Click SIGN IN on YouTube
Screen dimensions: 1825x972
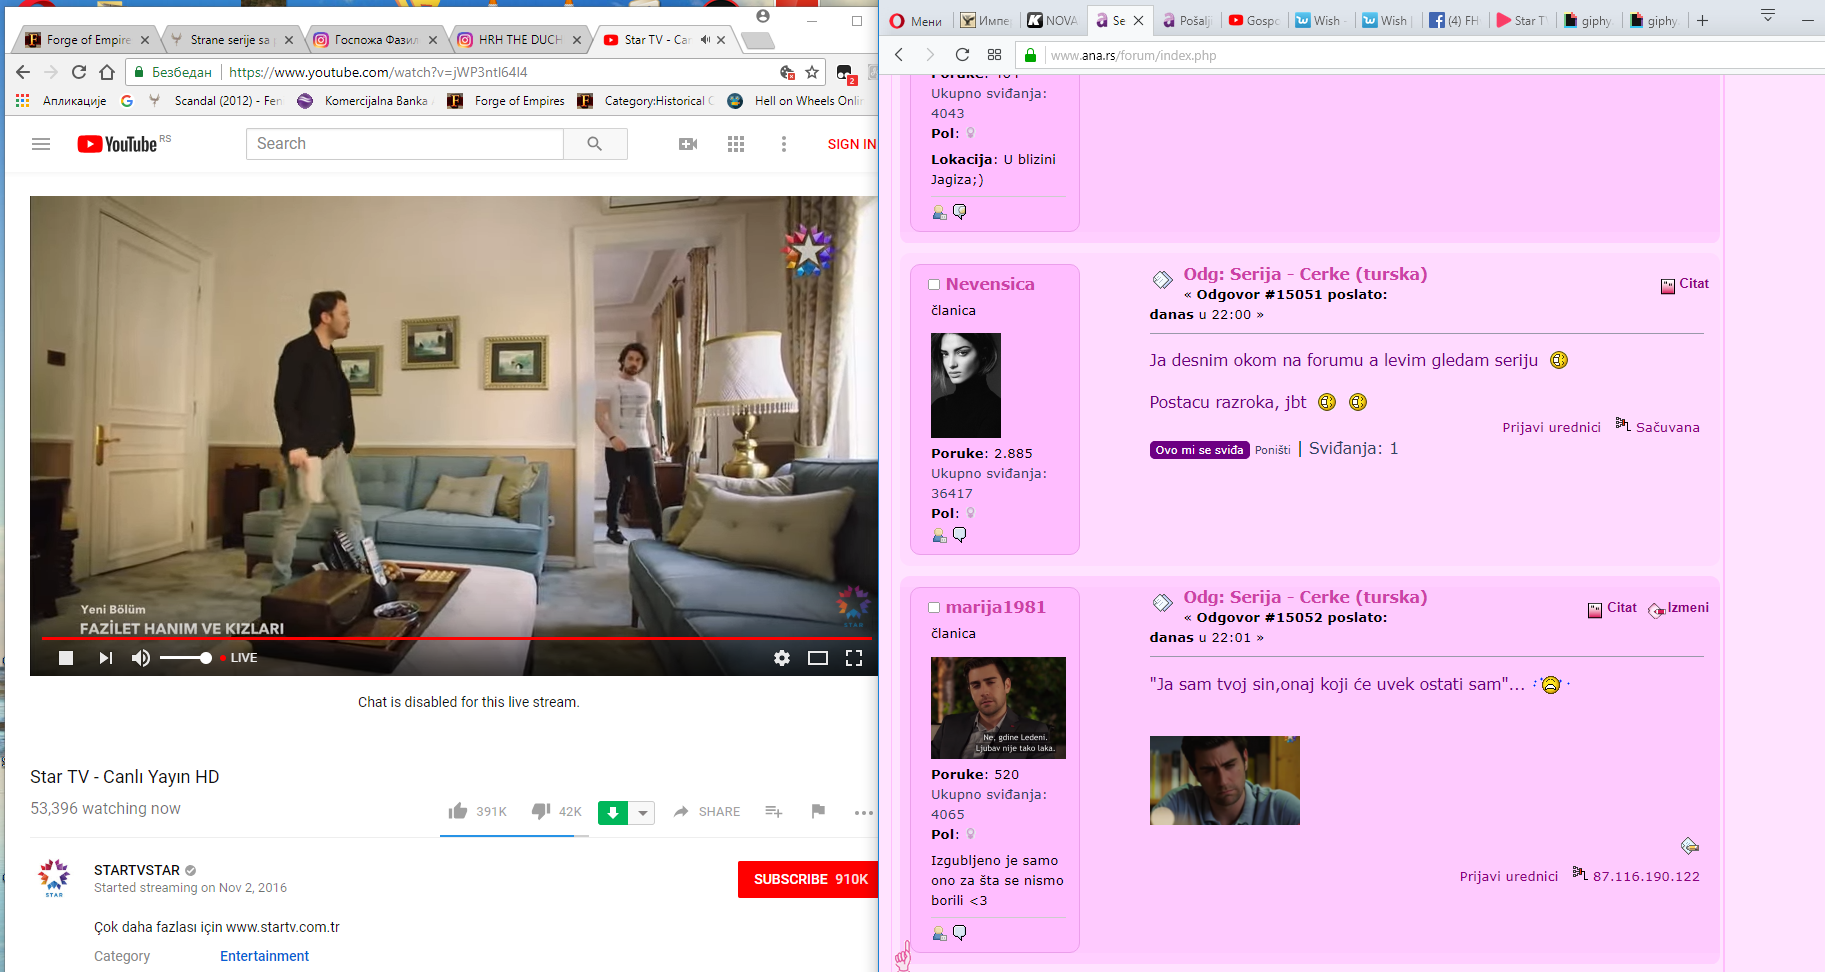coord(852,144)
